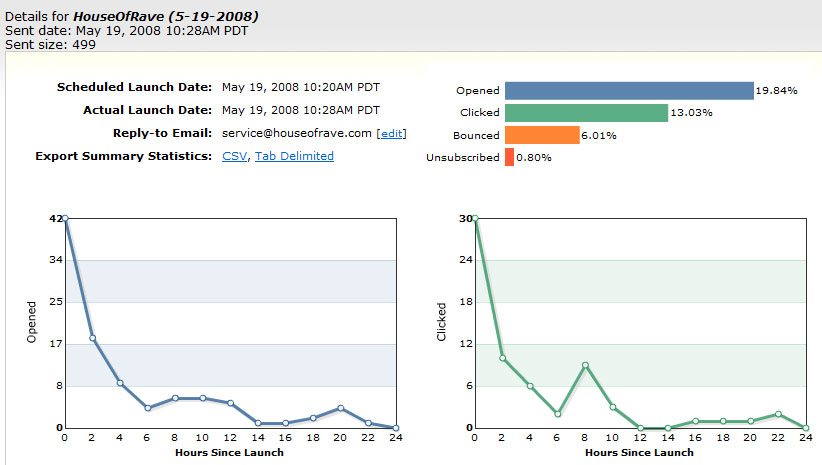Image resolution: width=822 pixels, height=465 pixels.
Task: Select Opened chart data point at hour 2
Action: pyautogui.click(x=92, y=338)
